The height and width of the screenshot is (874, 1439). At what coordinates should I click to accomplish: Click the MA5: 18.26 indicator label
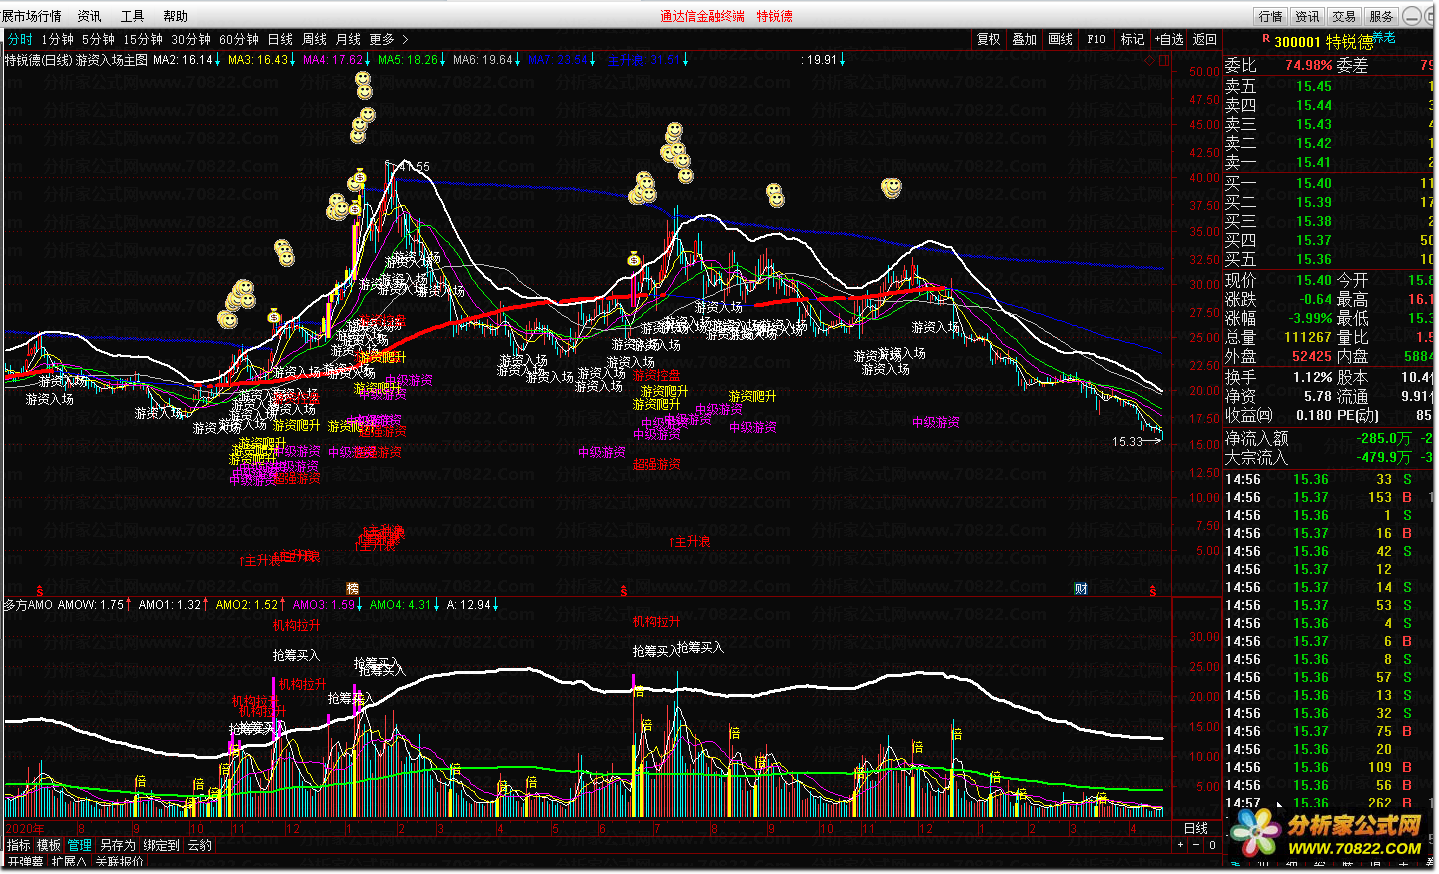[x=408, y=60]
